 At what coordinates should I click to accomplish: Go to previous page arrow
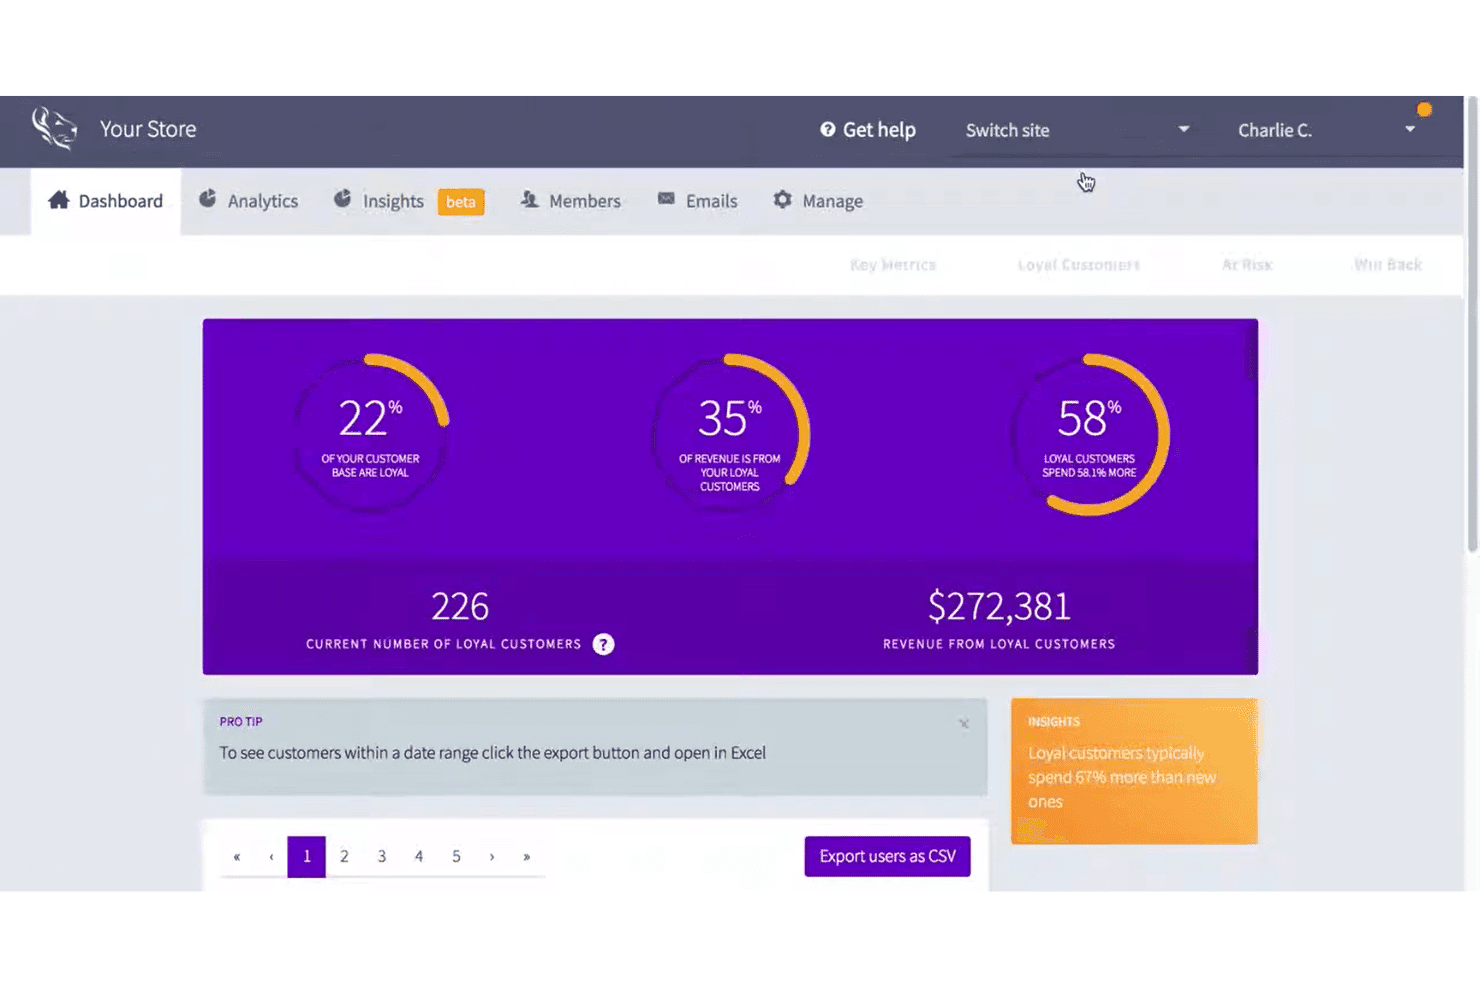[x=271, y=857]
